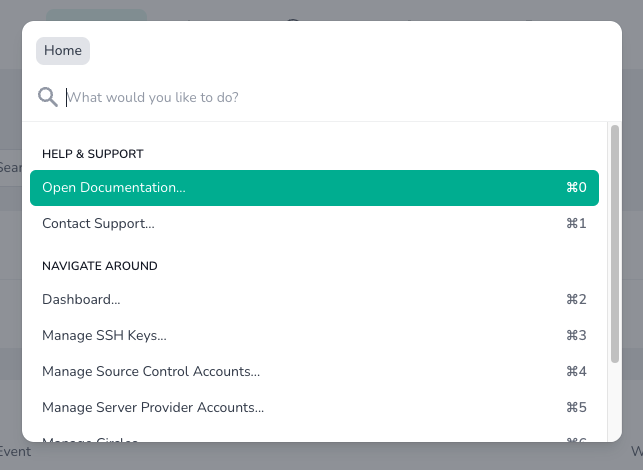Image resolution: width=643 pixels, height=470 pixels.
Task: Click the ⌘0 shortcut badge
Action: pos(576,188)
